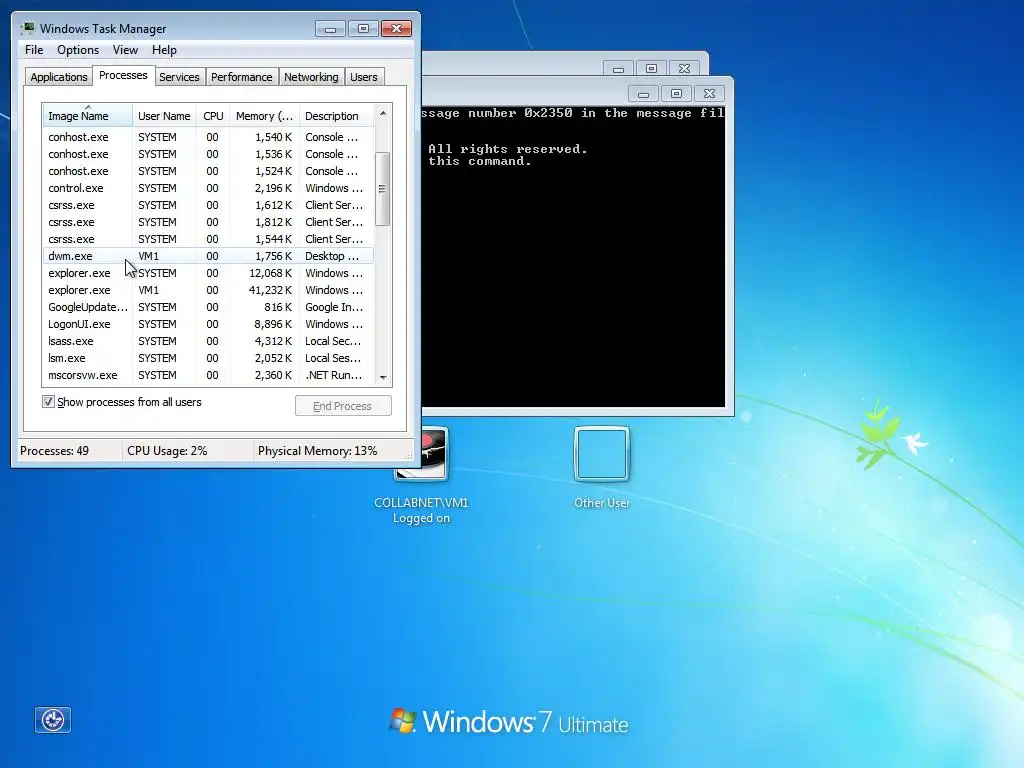Select the Processes tab
Image resolution: width=1024 pixels, height=768 pixels.
123,76
